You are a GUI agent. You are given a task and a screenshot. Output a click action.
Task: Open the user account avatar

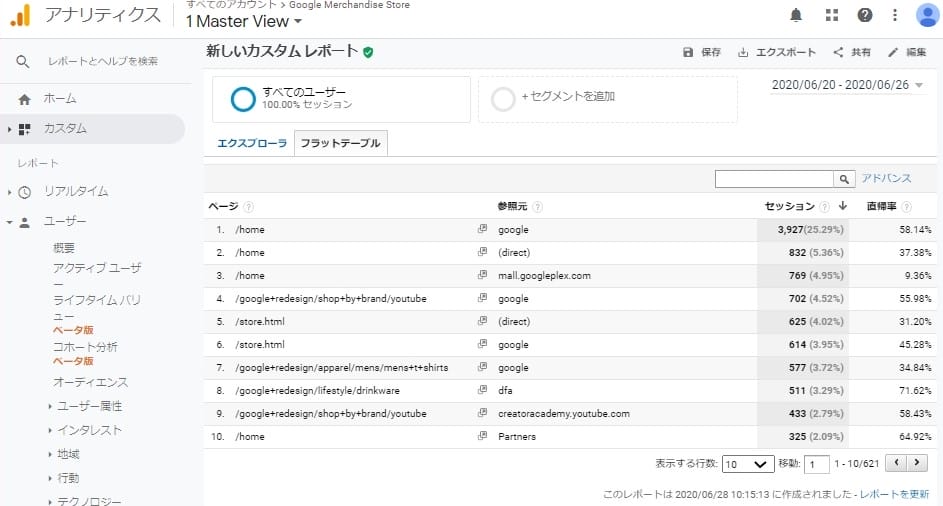(927, 15)
